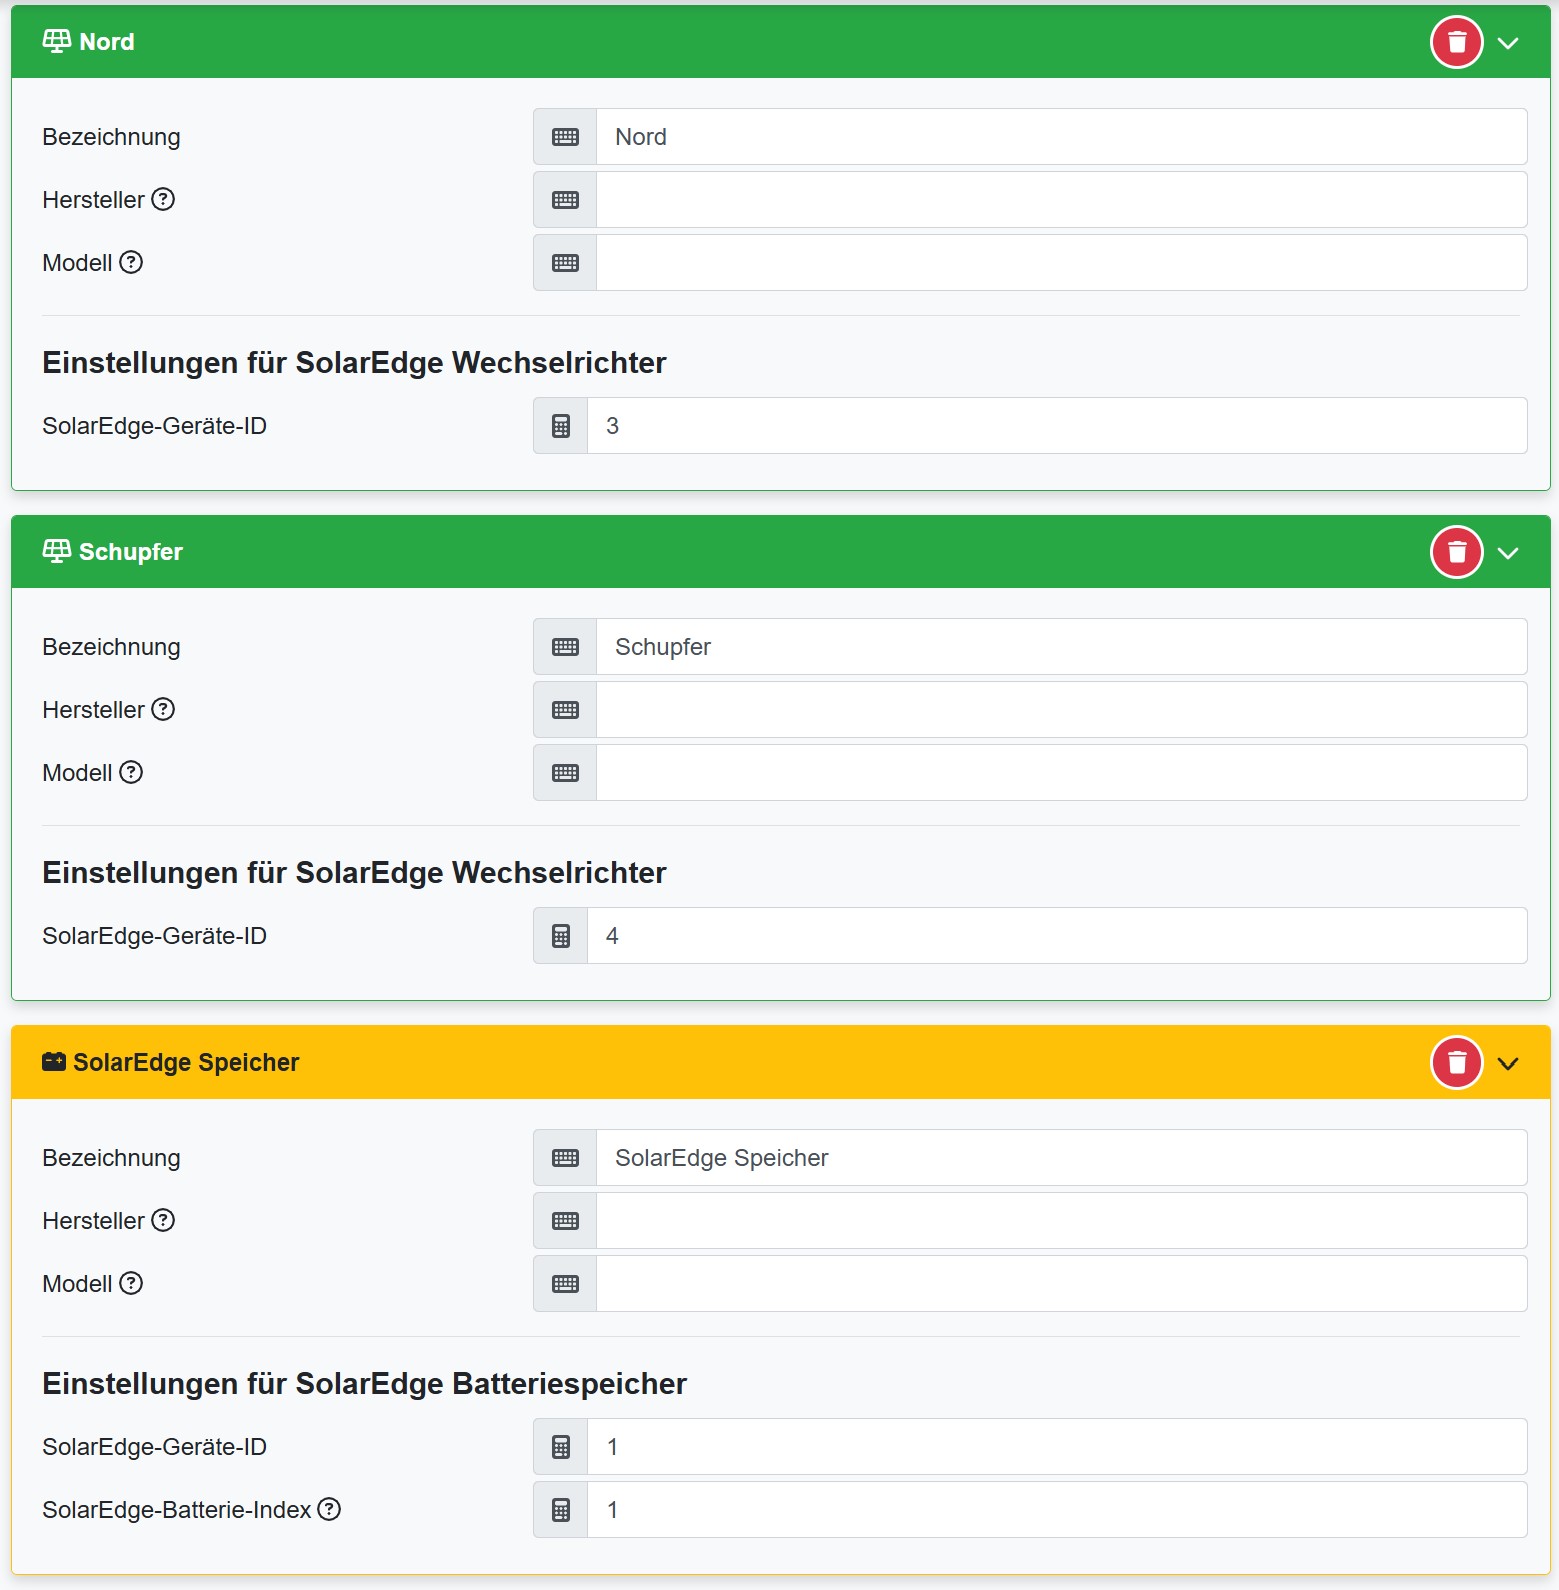The width and height of the screenshot is (1559, 1590).
Task: Show help for Schupfer Modell field
Action: pyautogui.click(x=131, y=772)
